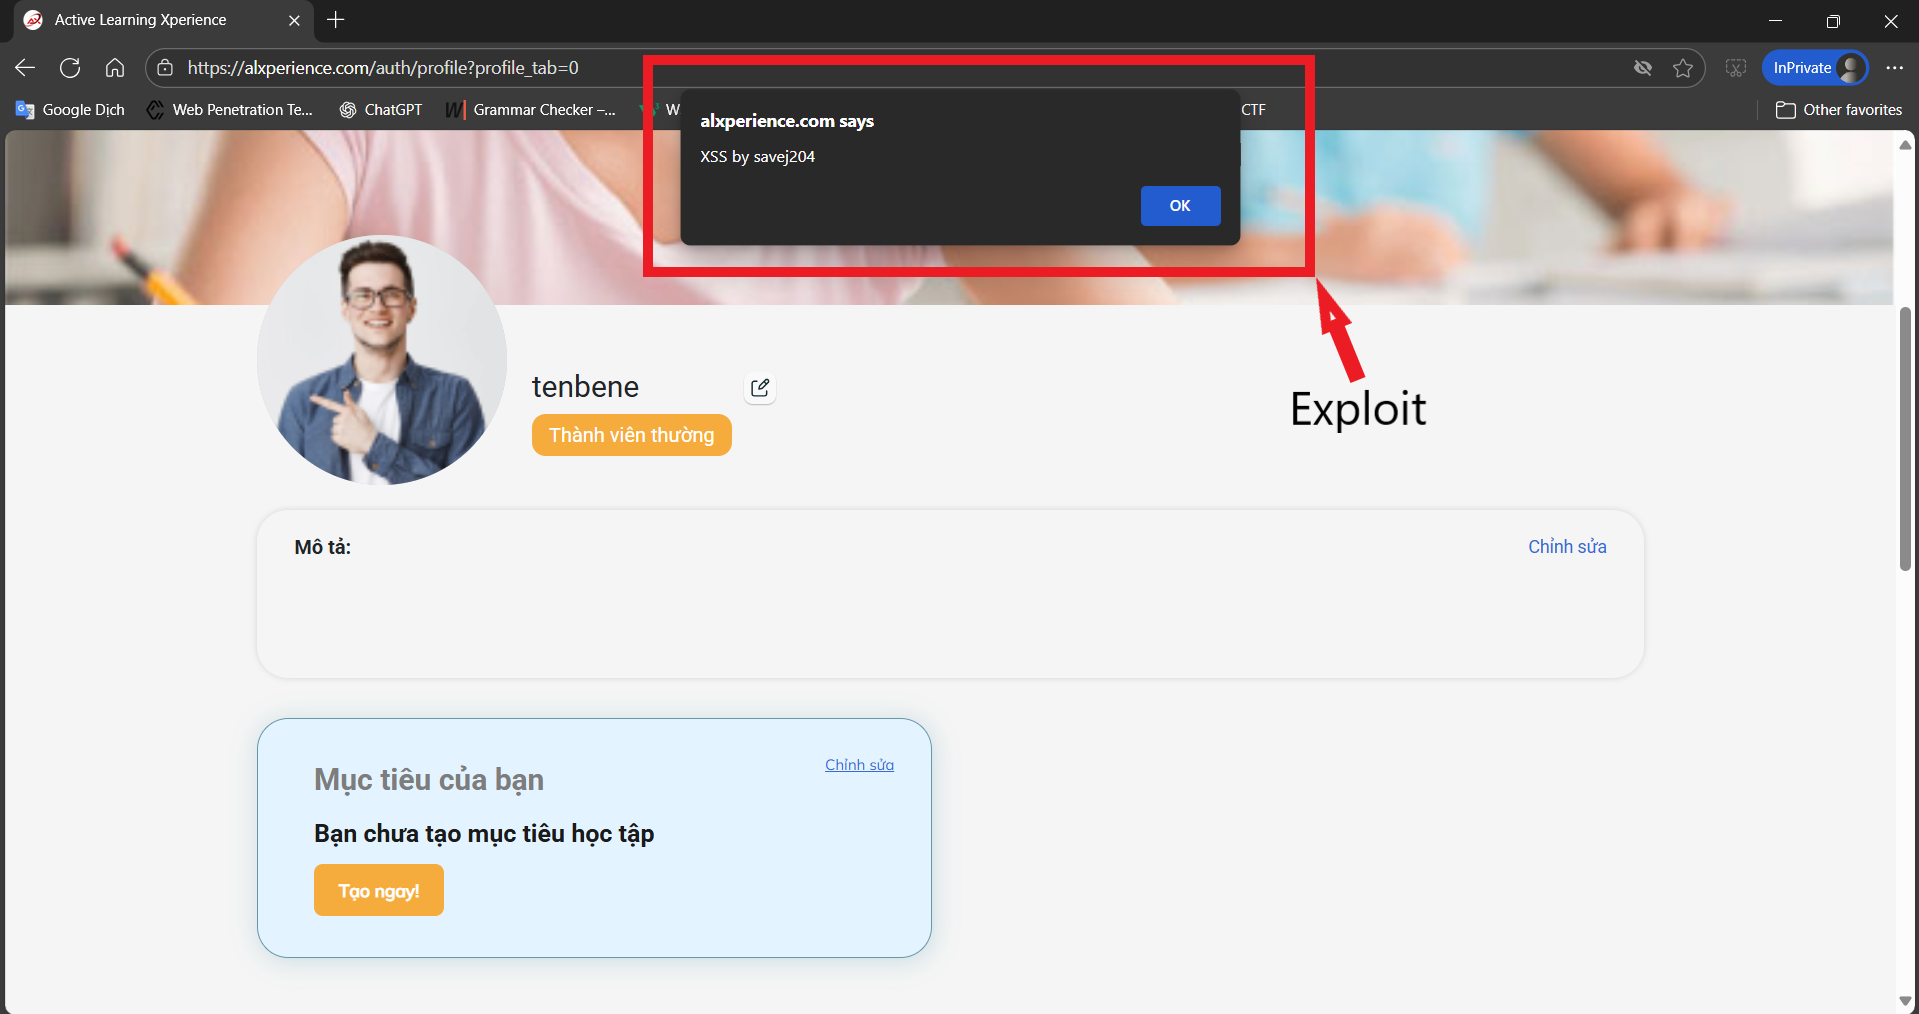Add this page to favorites star
This screenshot has width=1919, height=1014.
pyautogui.click(x=1683, y=68)
